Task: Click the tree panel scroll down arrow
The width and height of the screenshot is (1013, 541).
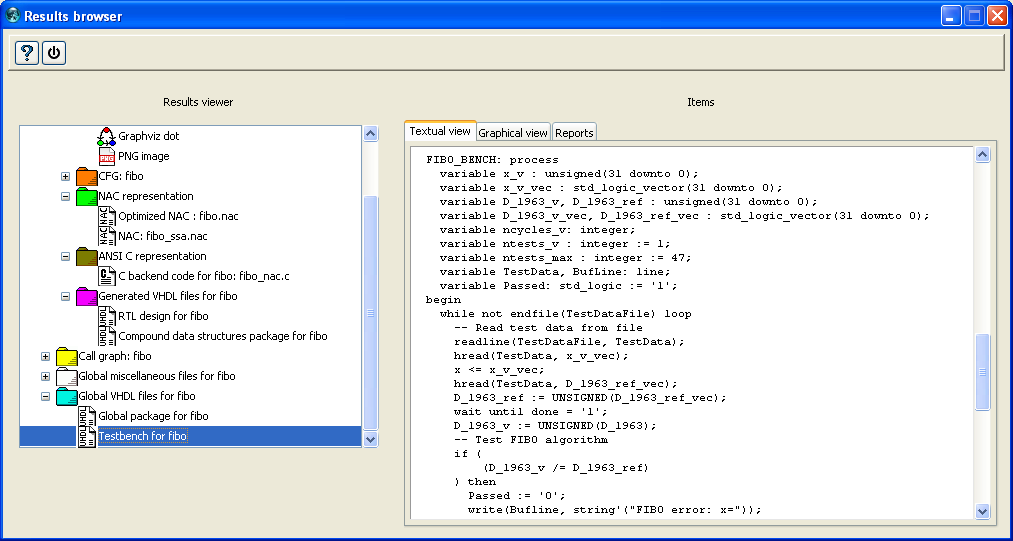Action: click(370, 440)
